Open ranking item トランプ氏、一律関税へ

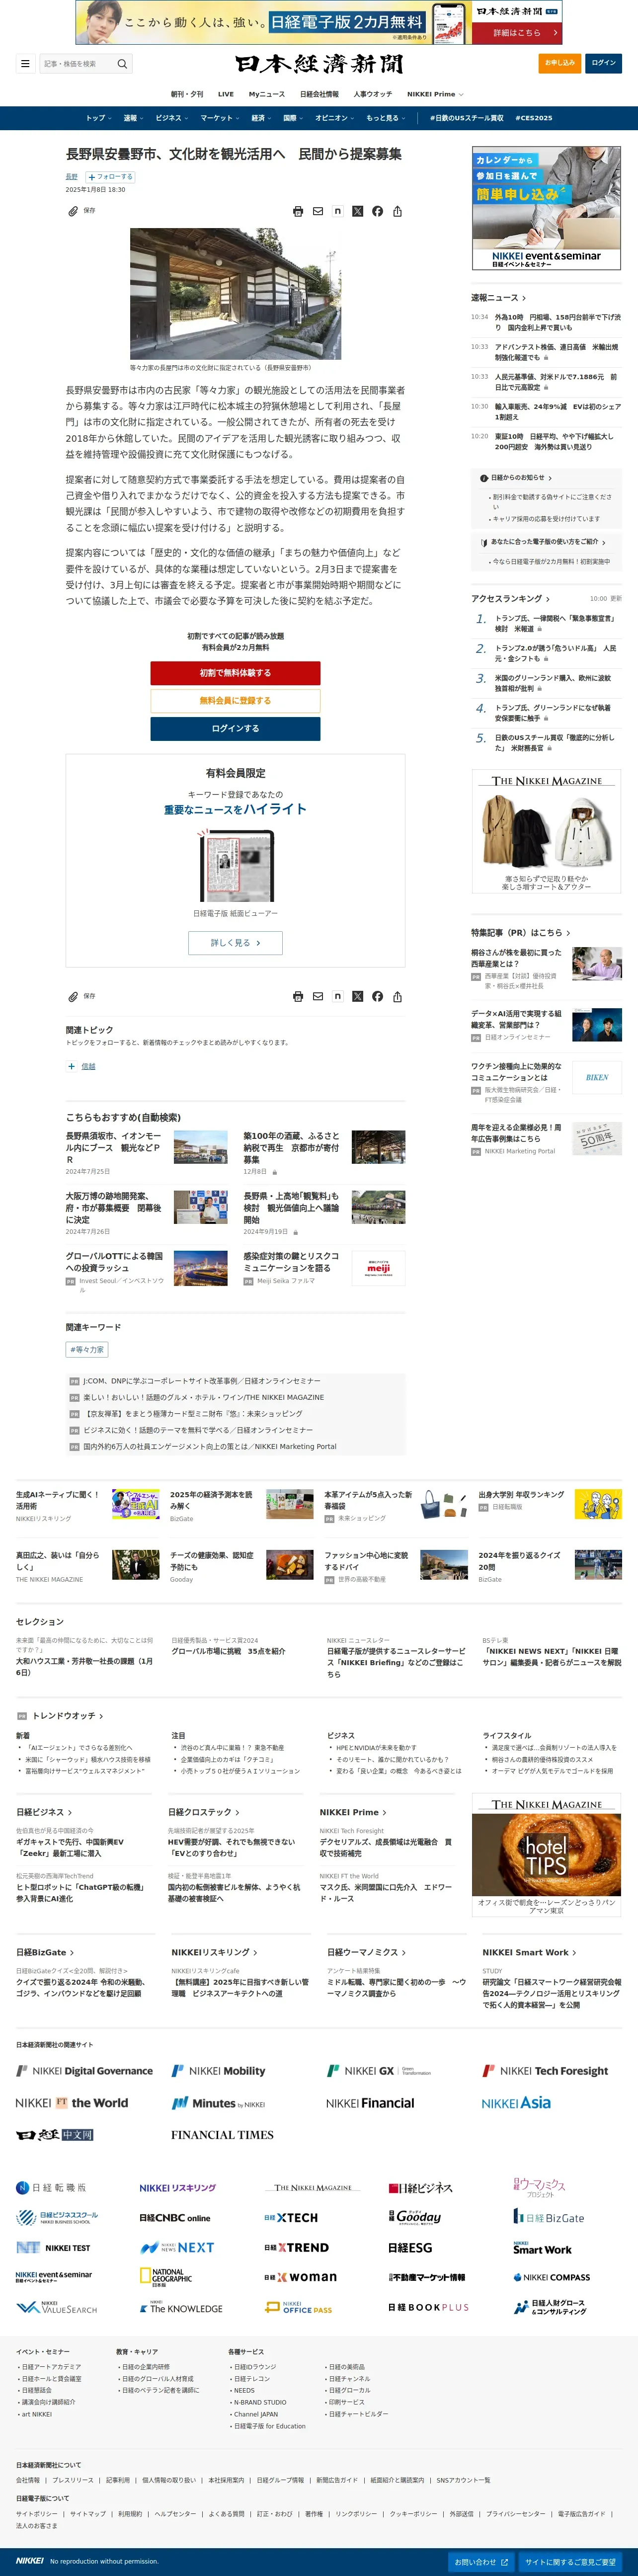[555, 624]
